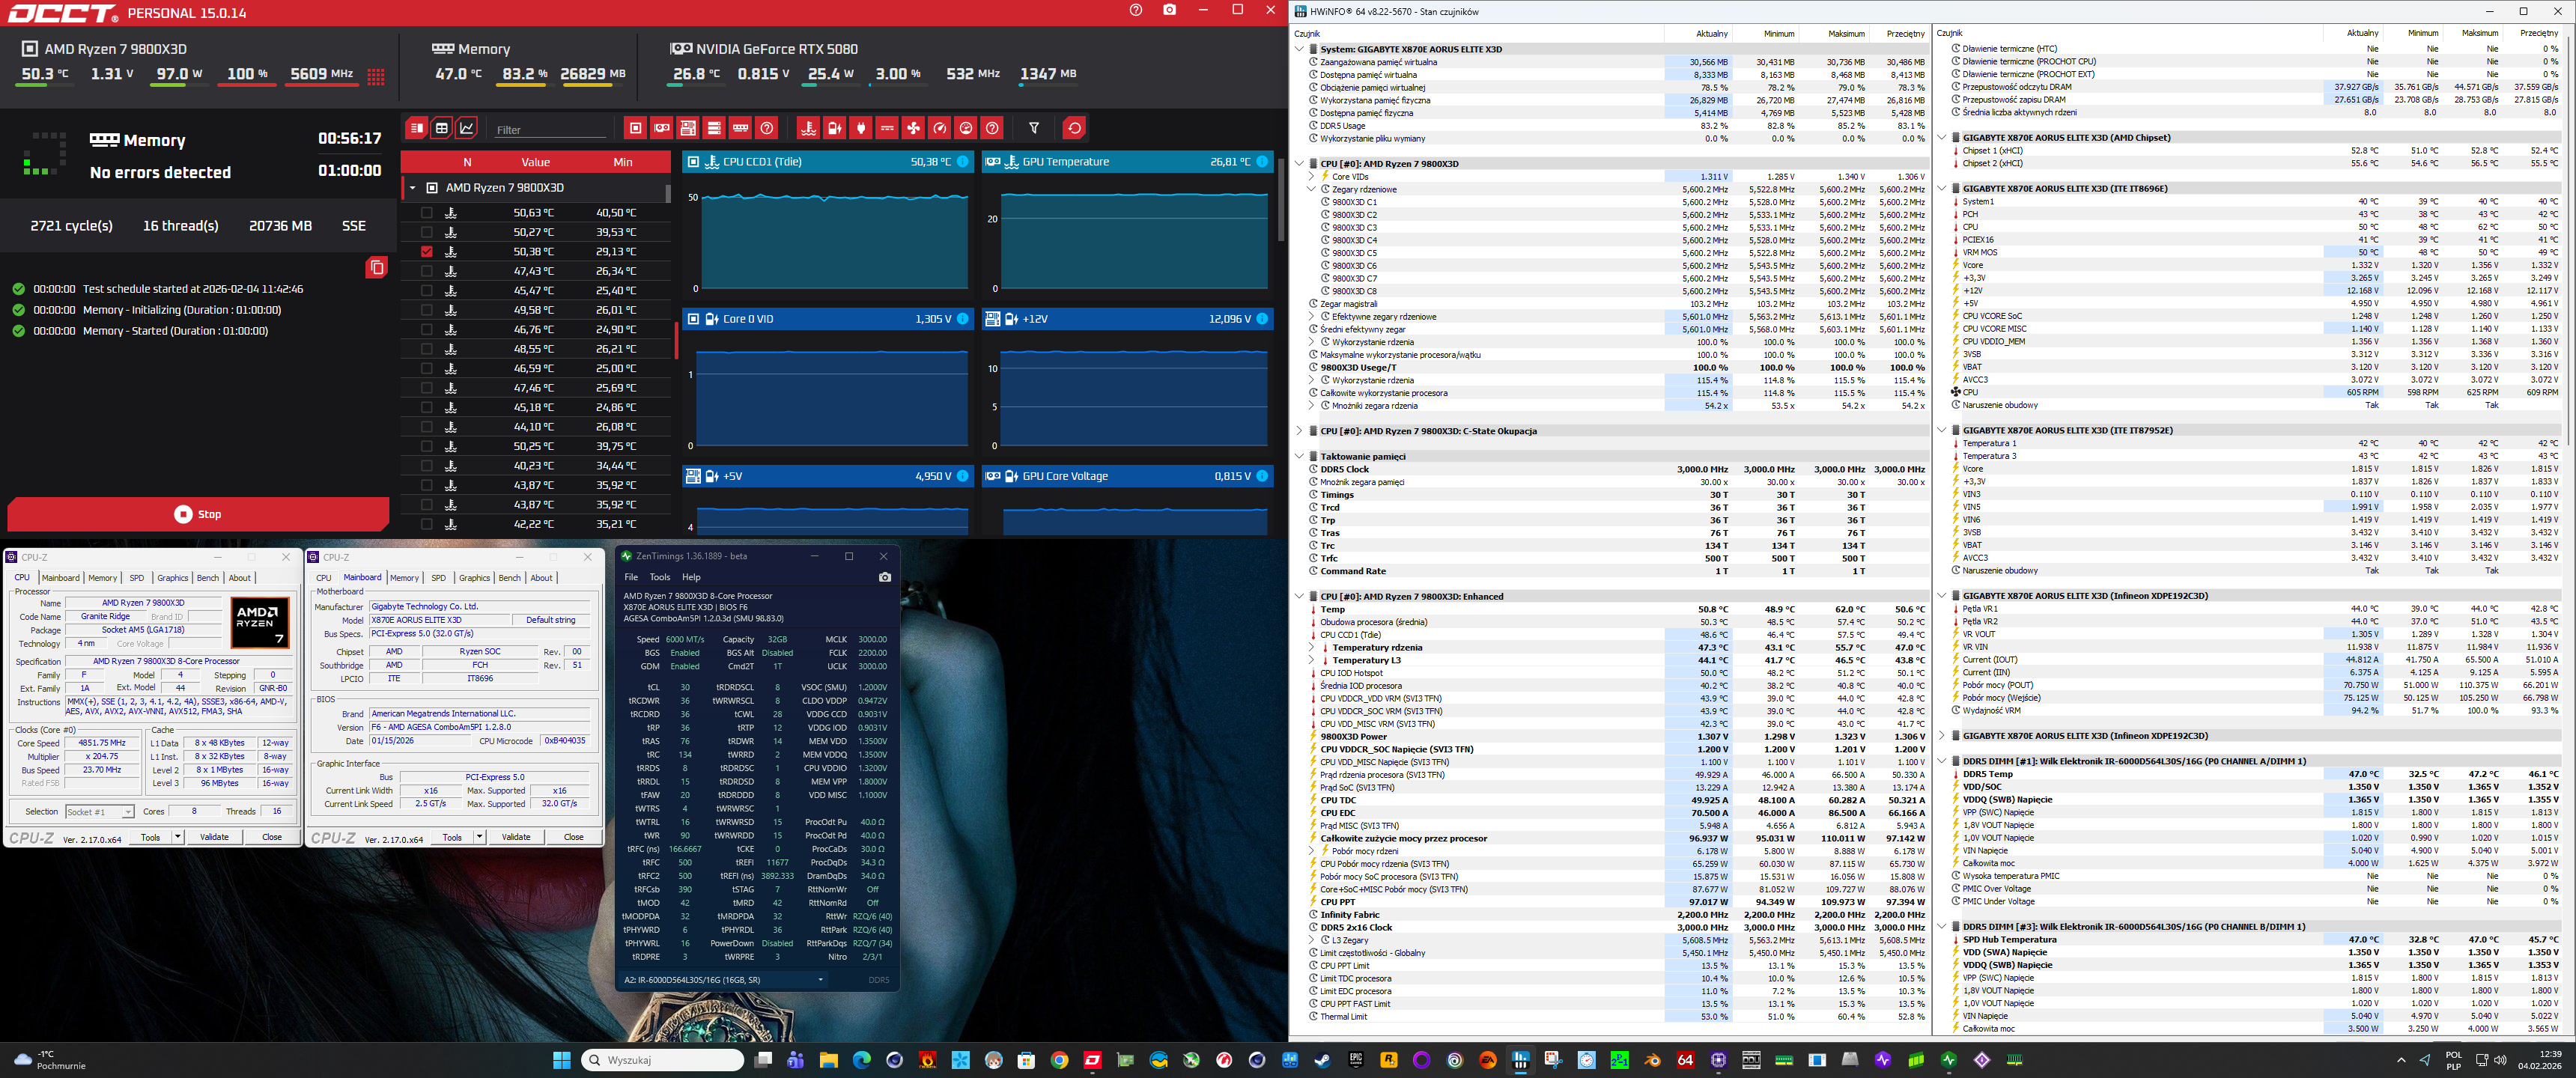
Task: Click the temperature sensor filter icon in OCCT
Action: [809, 128]
